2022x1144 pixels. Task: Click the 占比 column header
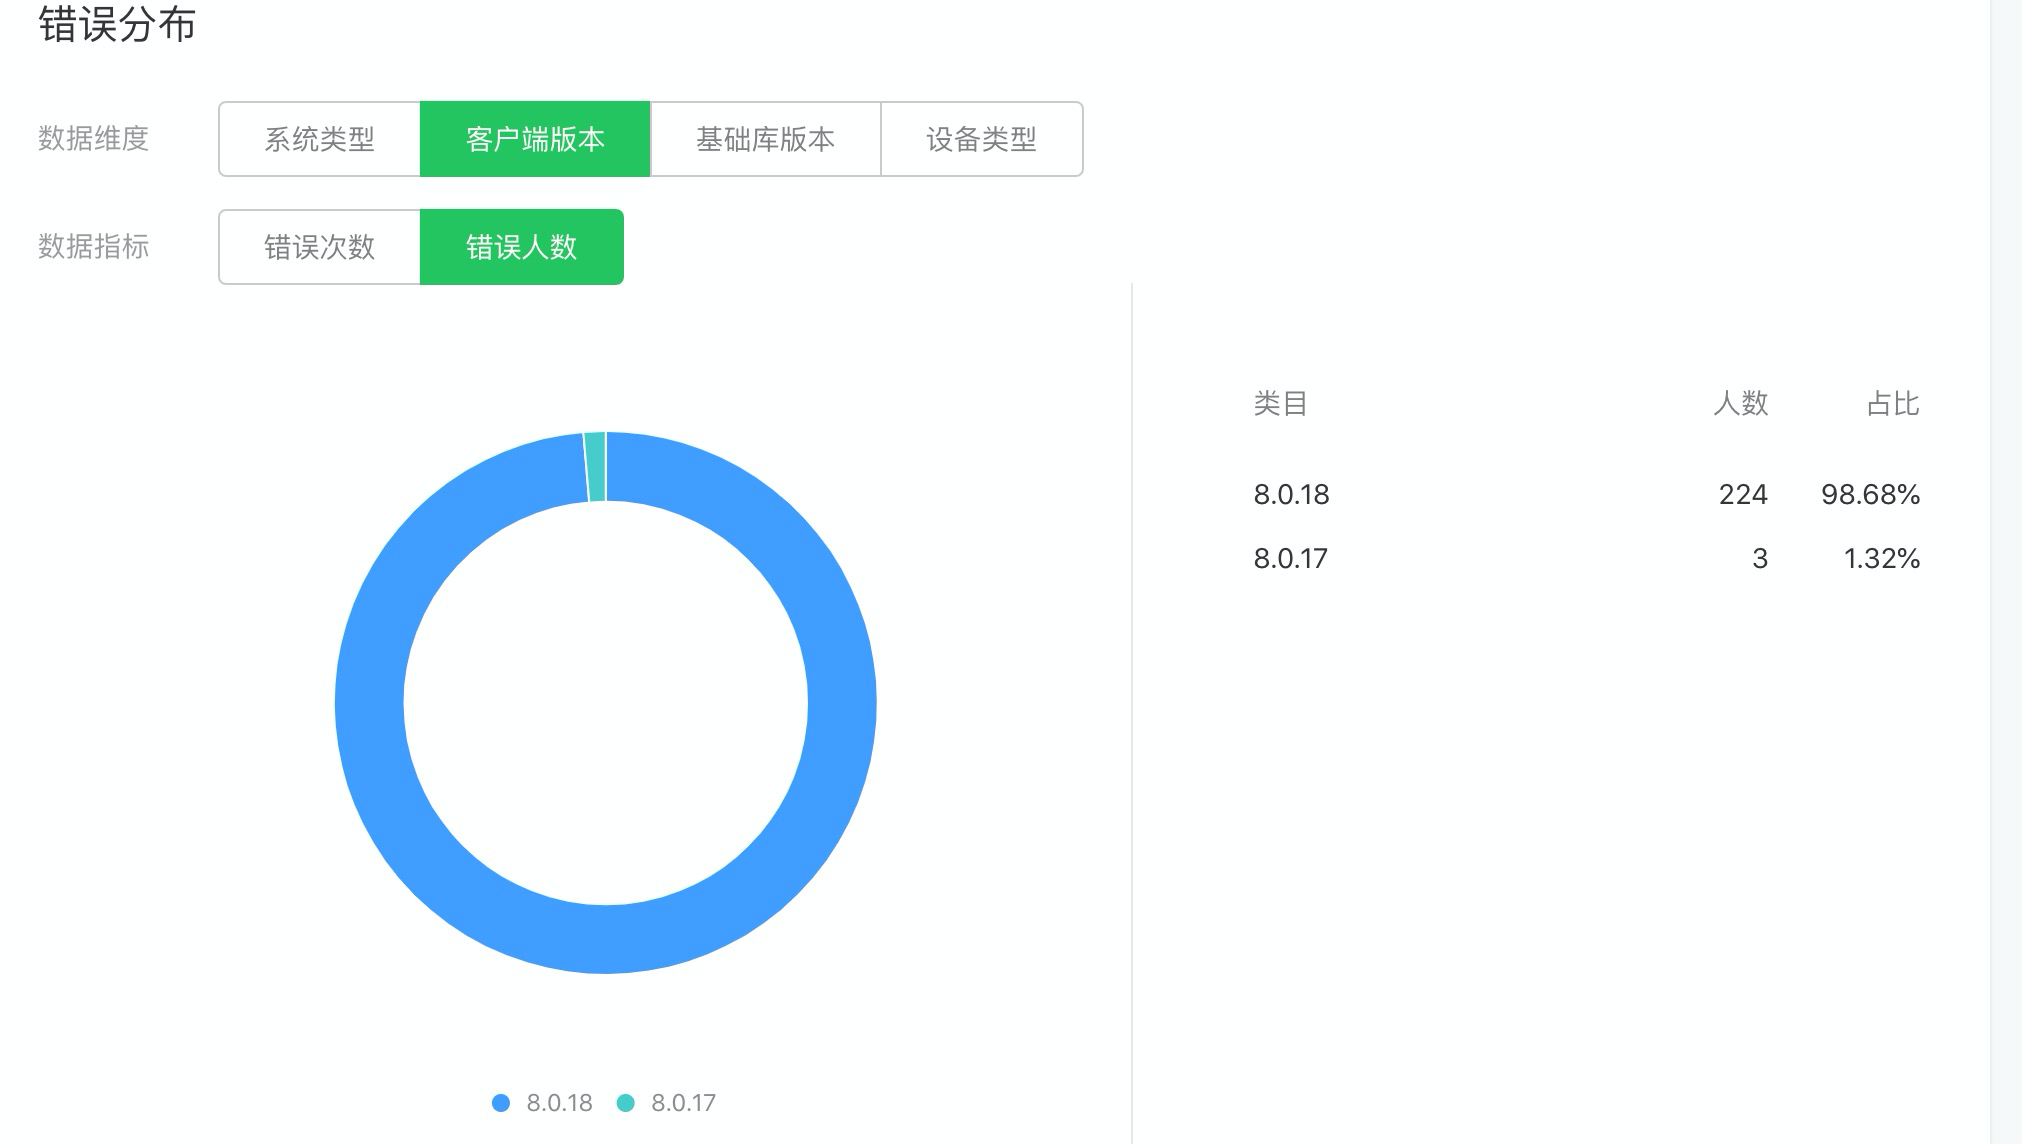click(1892, 404)
